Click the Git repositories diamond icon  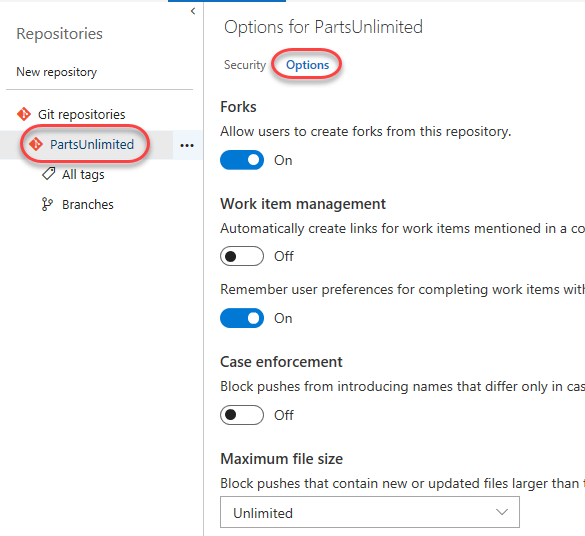(24, 114)
